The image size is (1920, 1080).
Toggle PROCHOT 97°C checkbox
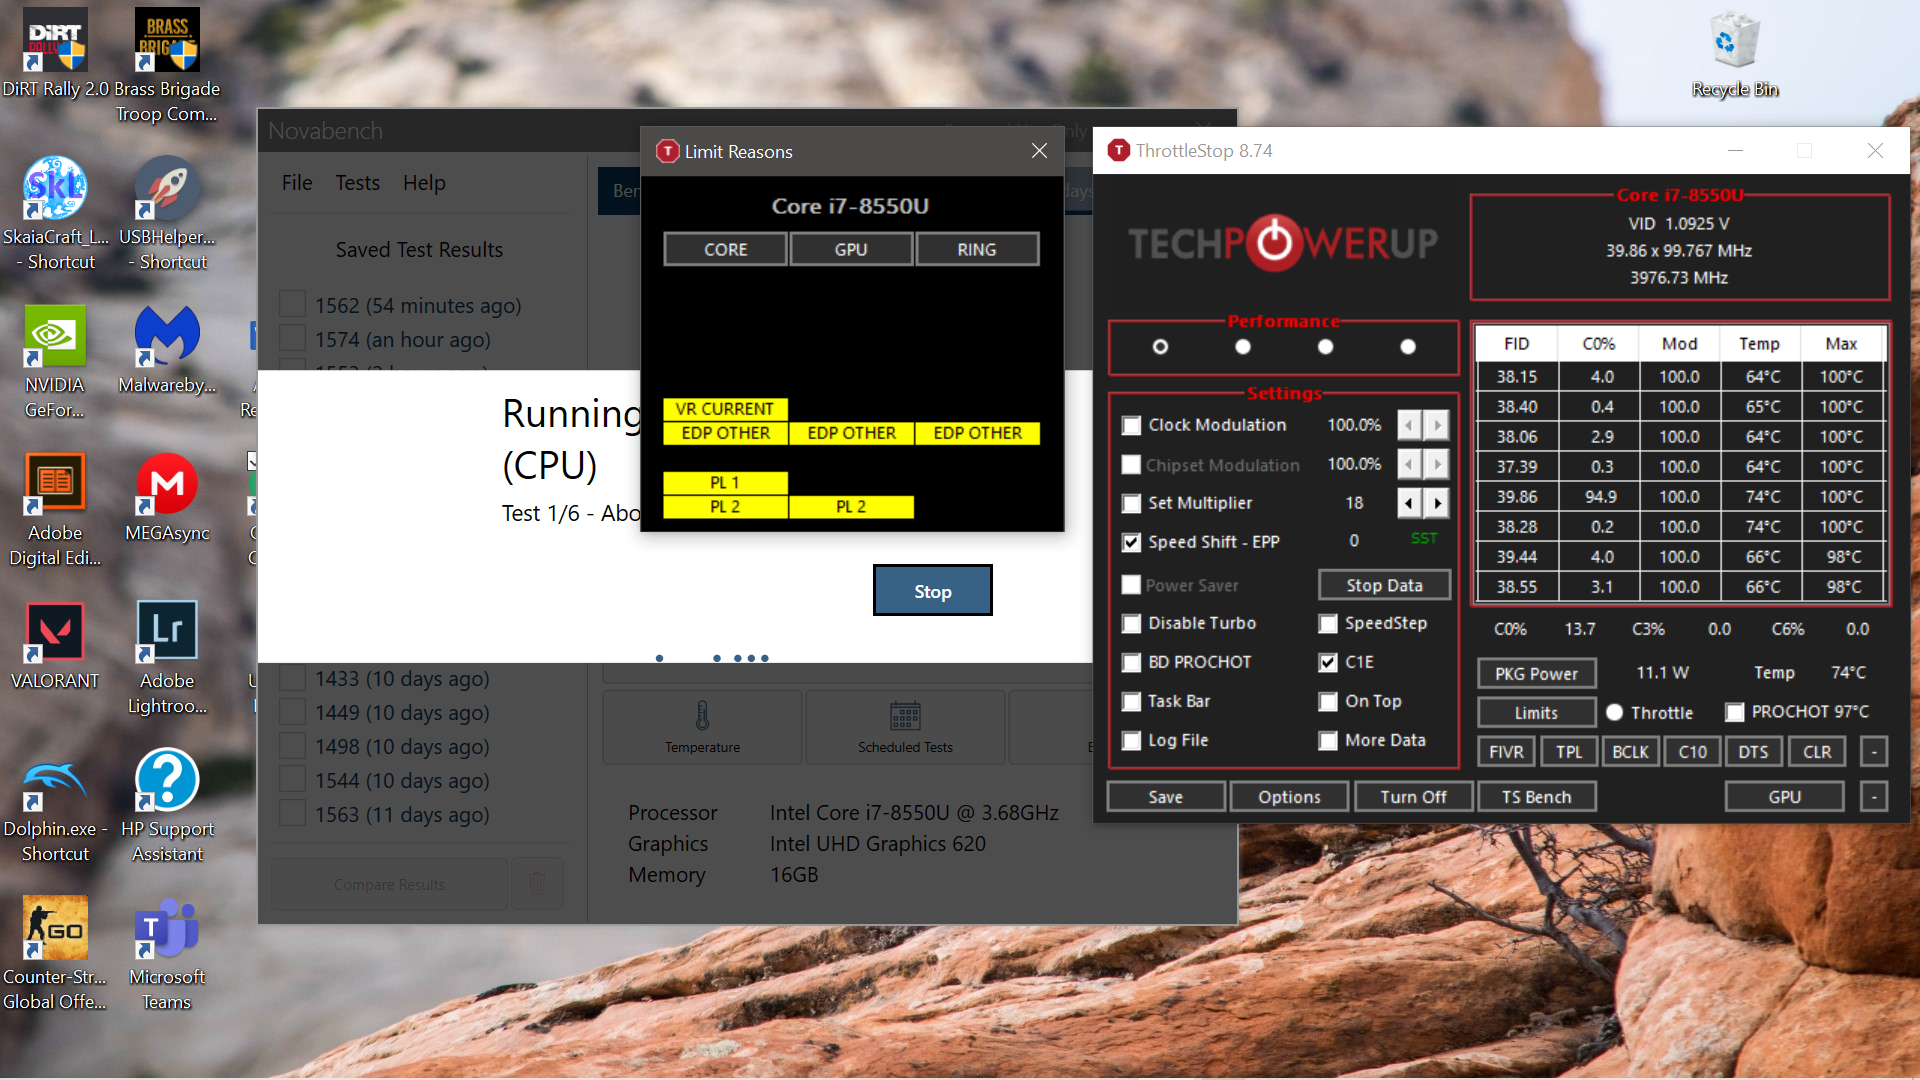tap(1735, 712)
